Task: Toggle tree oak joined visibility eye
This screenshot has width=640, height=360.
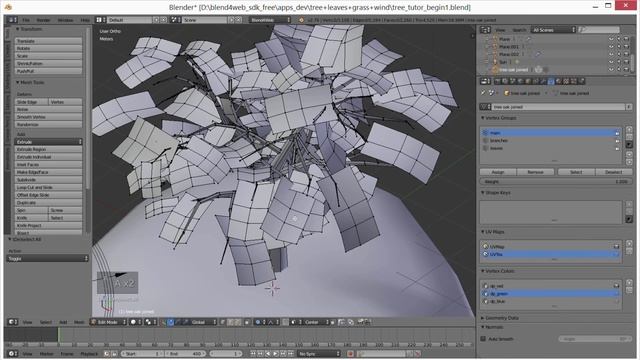Action: pyautogui.click(x=611, y=69)
